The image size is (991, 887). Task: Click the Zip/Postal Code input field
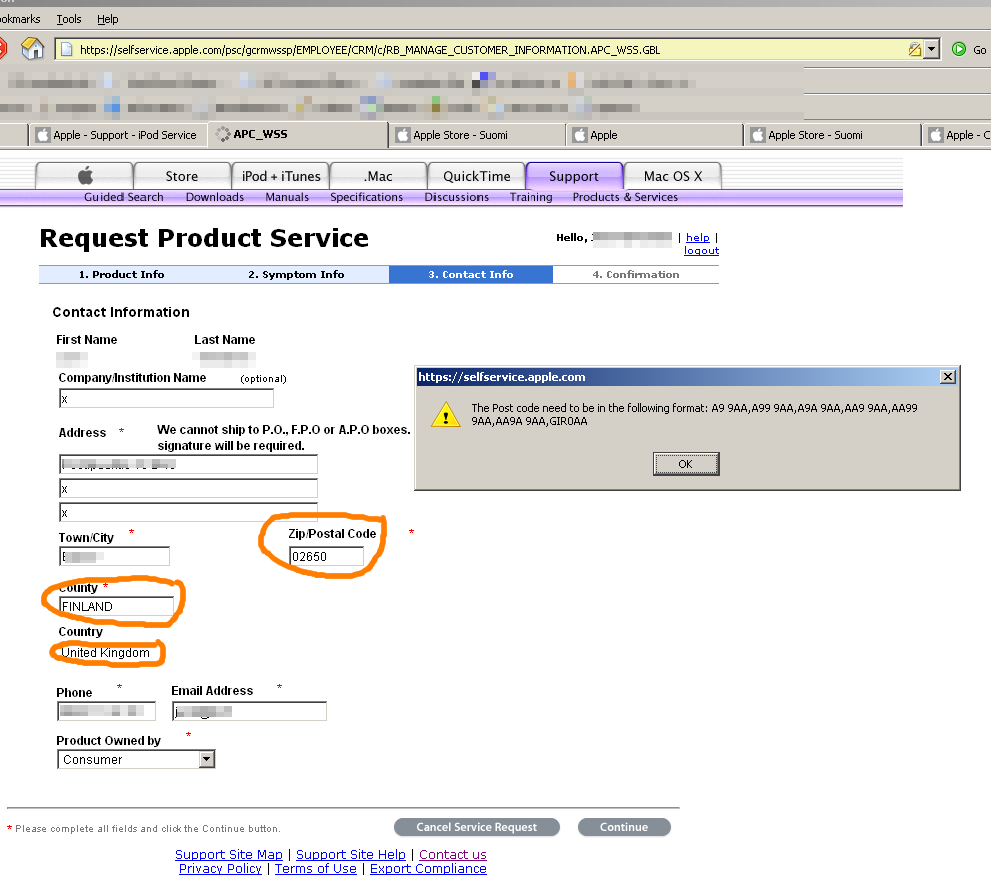tap(326, 556)
